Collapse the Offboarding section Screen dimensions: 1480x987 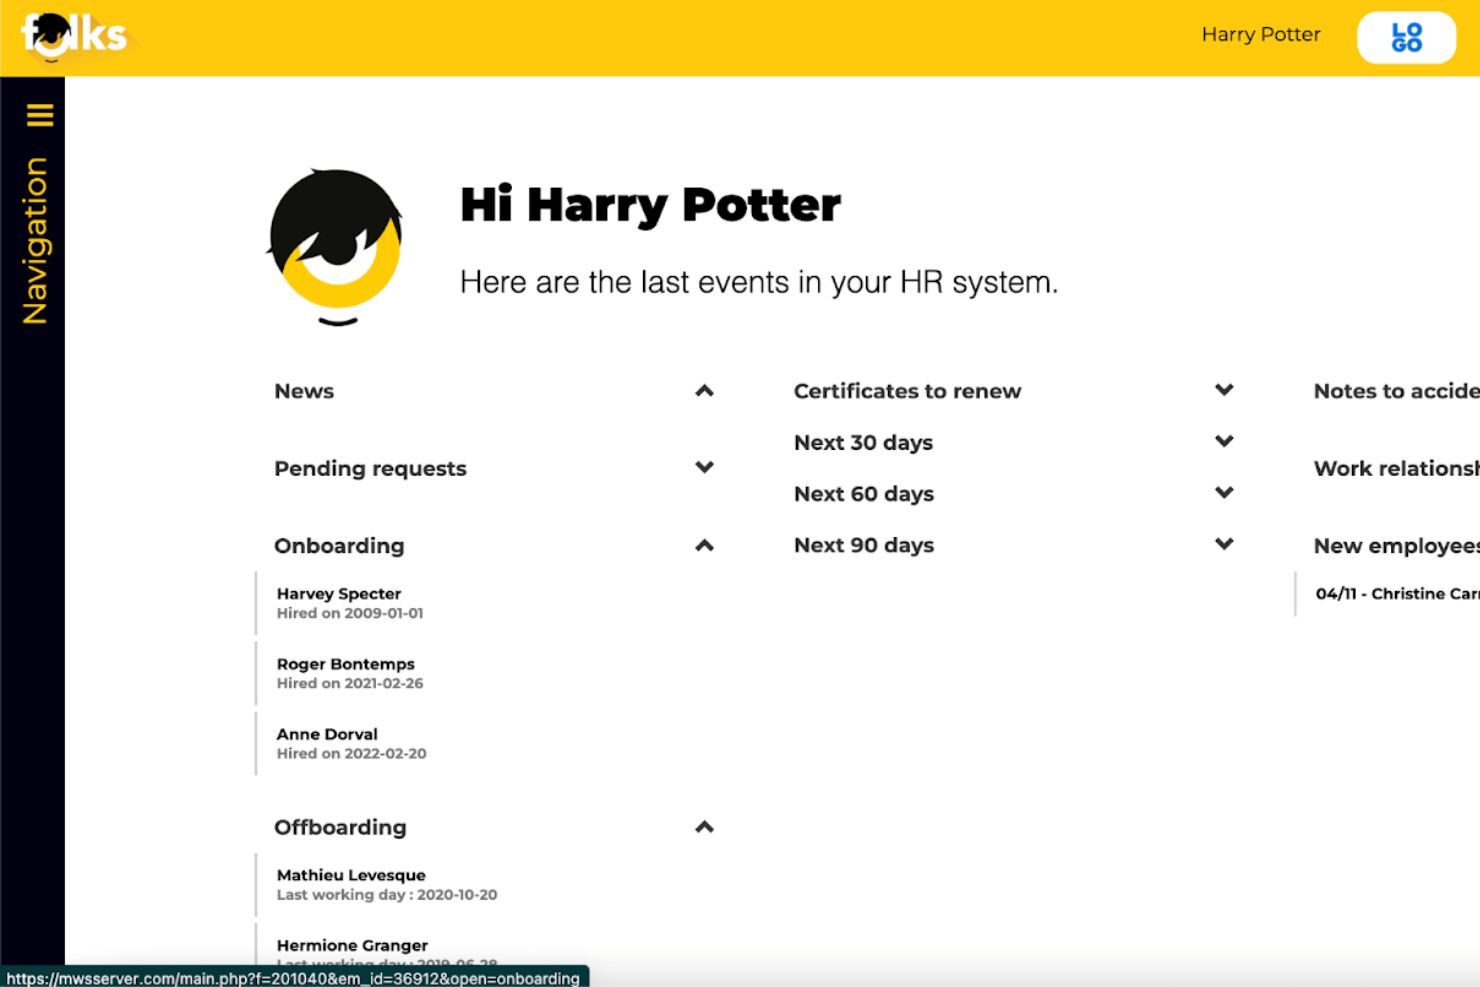pos(705,827)
